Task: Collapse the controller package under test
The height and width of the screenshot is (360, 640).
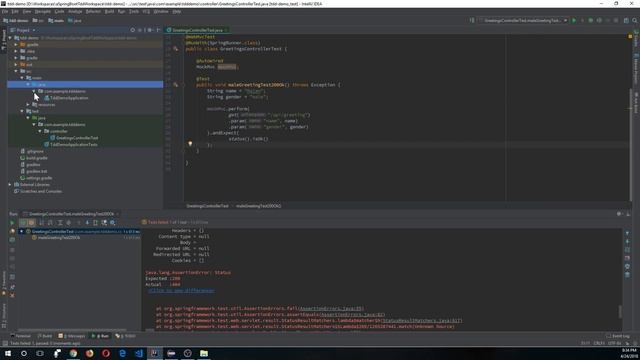Action: click(40, 131)
